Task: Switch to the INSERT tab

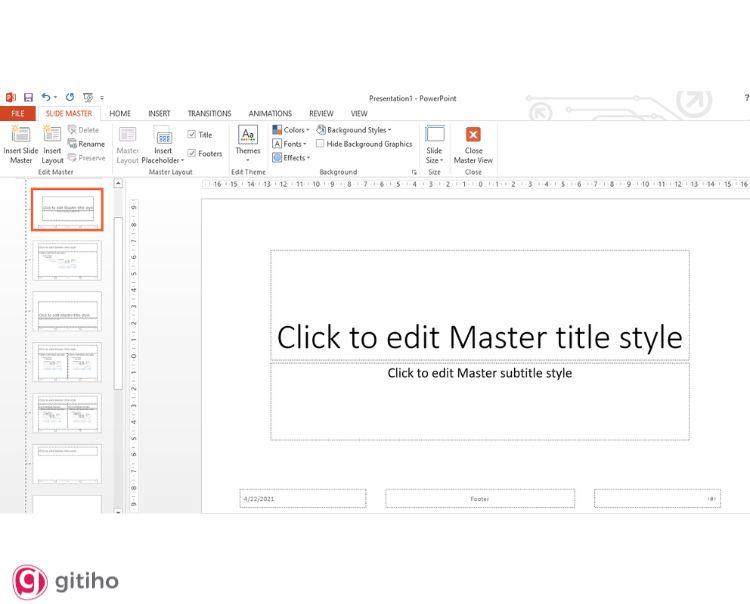Action: click(159, 113)
